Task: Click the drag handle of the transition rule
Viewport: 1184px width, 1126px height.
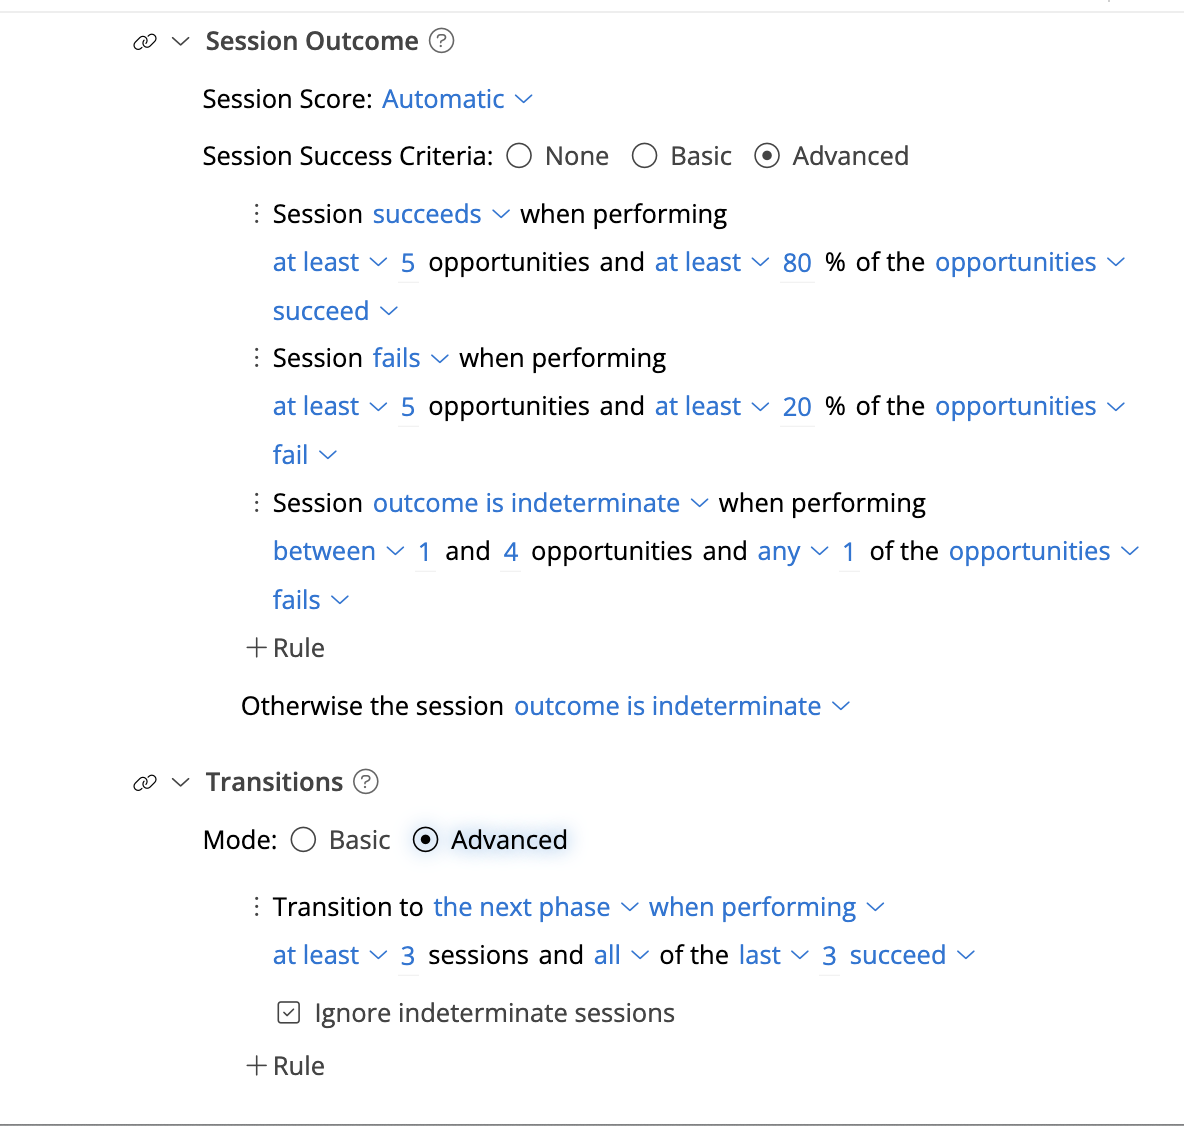Action: click(256, 906)
